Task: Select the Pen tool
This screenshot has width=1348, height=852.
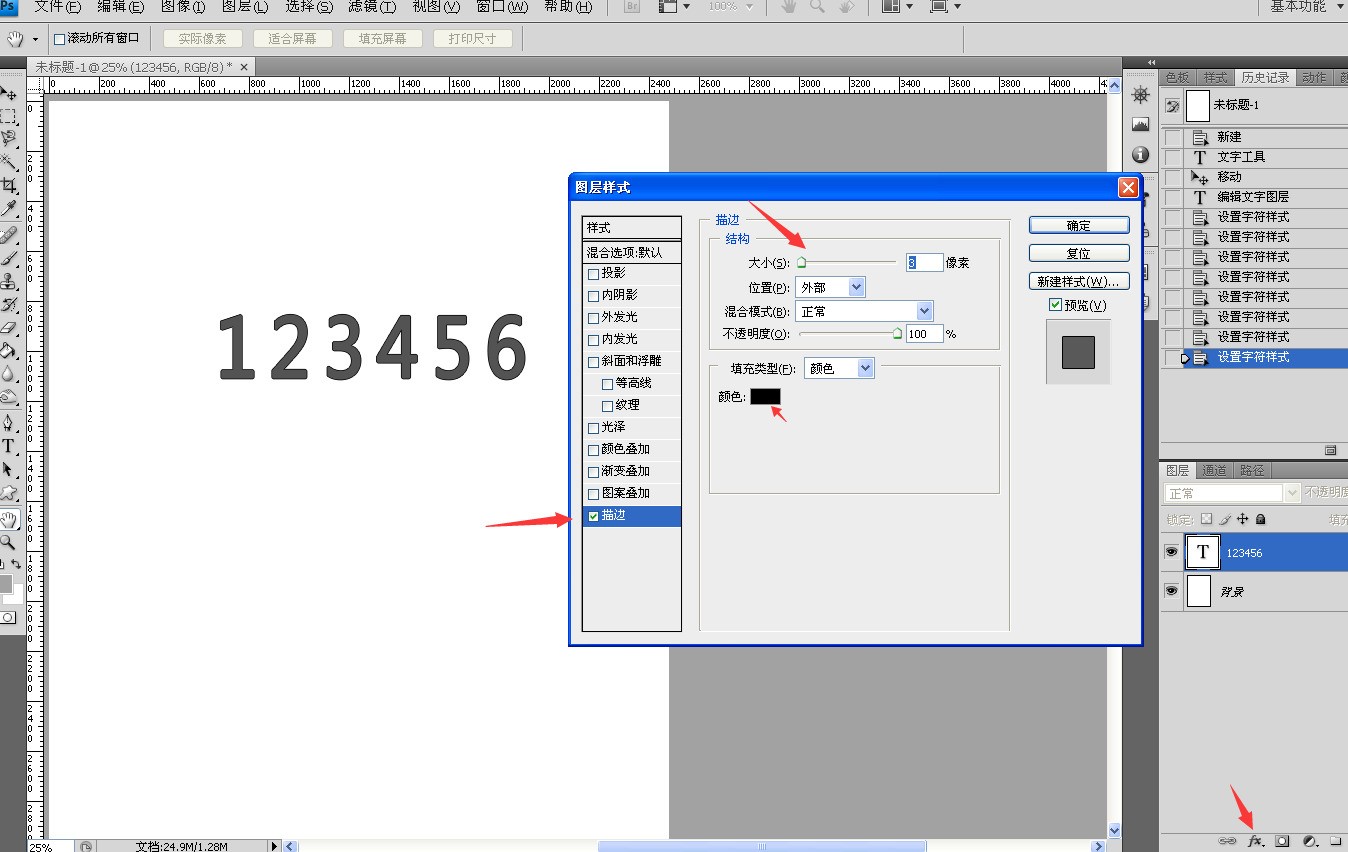Action: pos(8,423)
